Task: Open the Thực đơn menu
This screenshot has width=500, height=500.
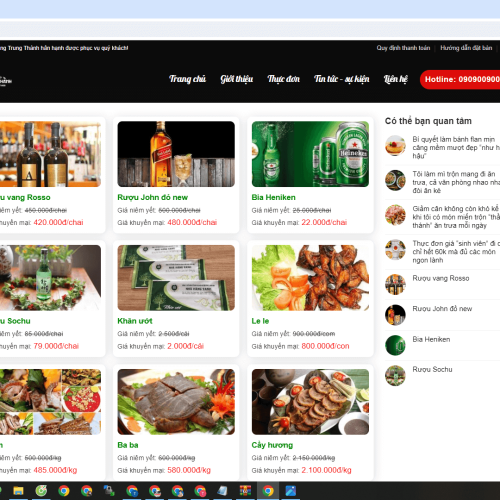Action: (284, 79)
